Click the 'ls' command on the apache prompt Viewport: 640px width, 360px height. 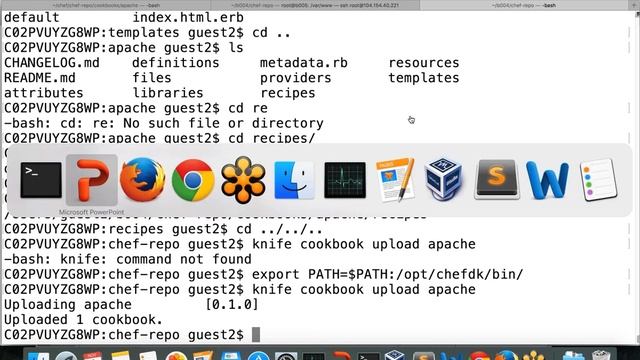[x=236, y=48]
